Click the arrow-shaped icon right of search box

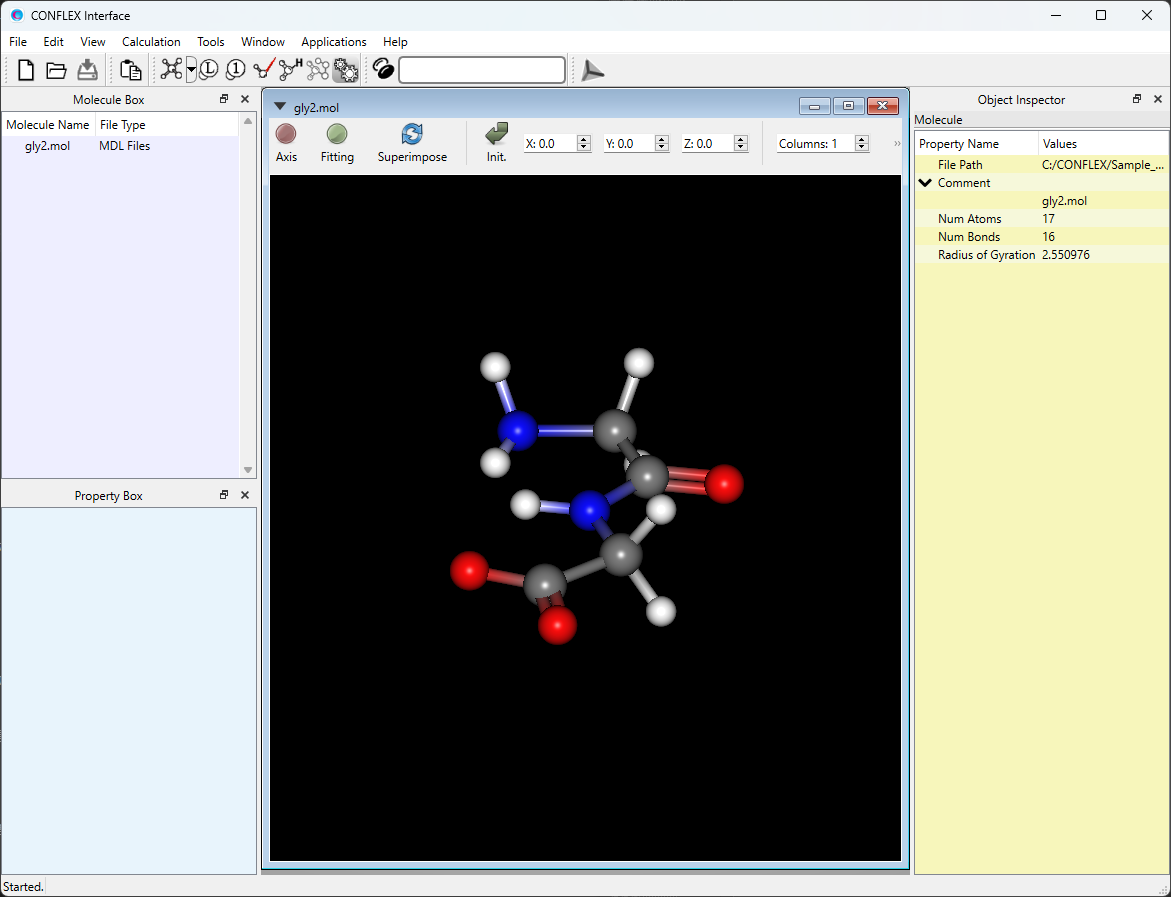pos(593,70)
